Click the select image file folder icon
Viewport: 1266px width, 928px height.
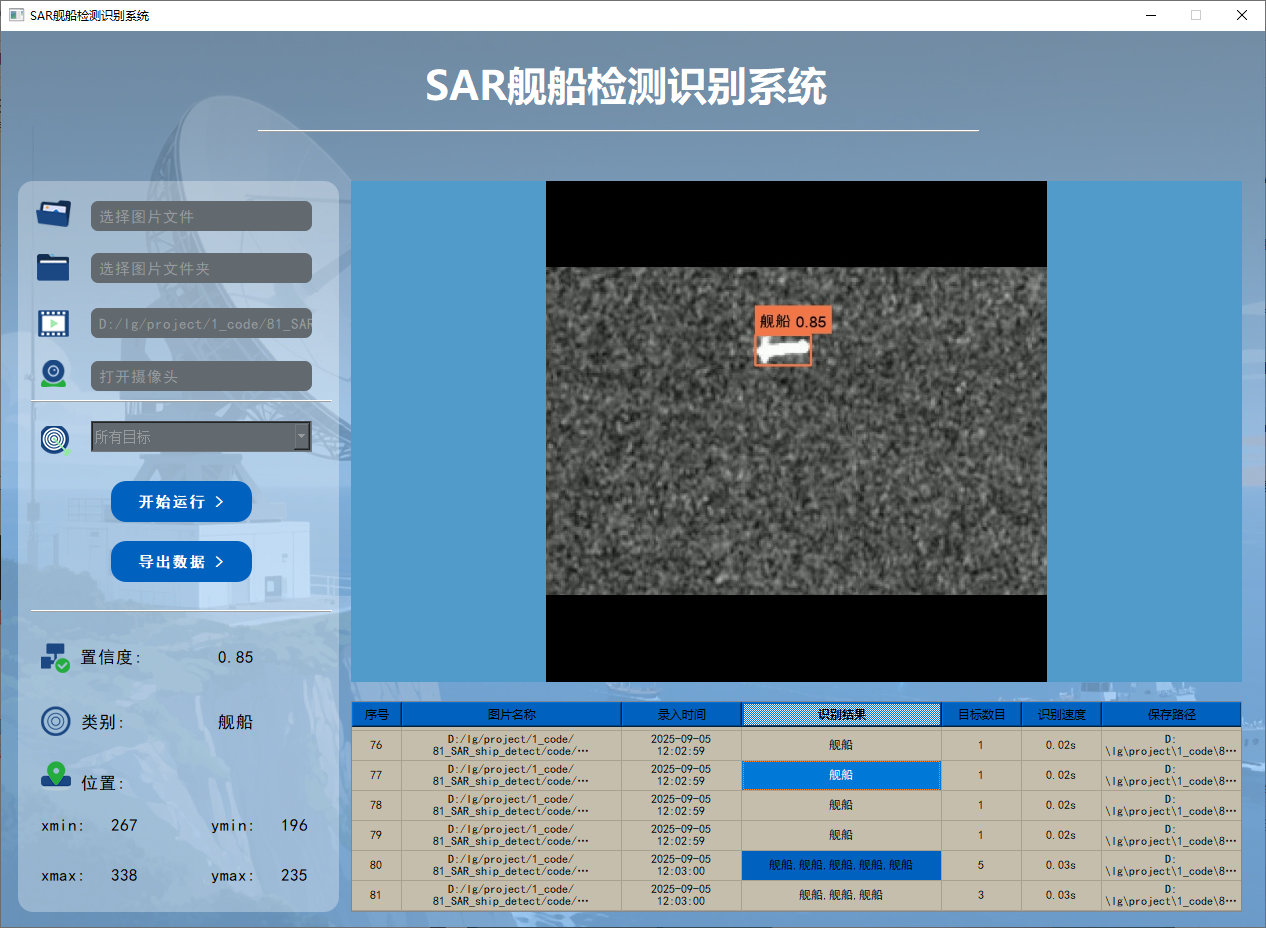(x=54, y=214)
